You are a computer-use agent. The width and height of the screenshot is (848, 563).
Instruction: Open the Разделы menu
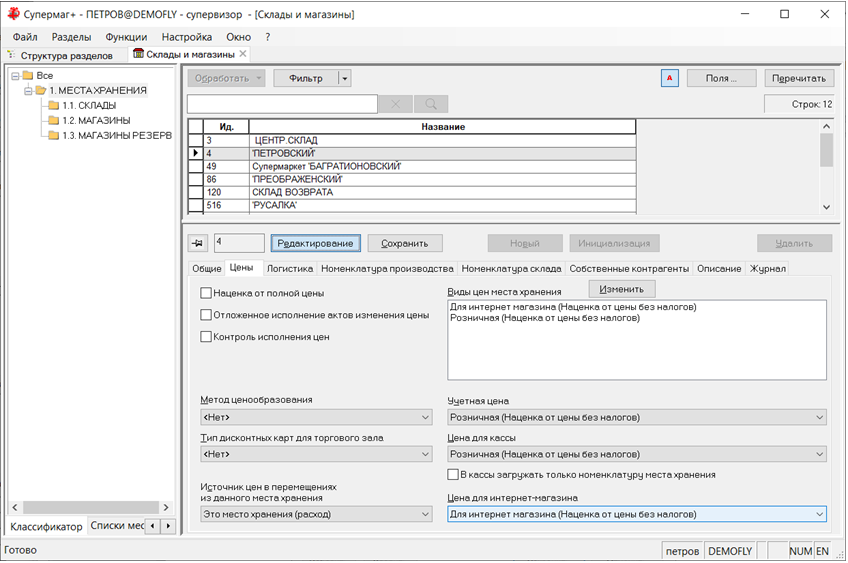click(x=71, y=37)
